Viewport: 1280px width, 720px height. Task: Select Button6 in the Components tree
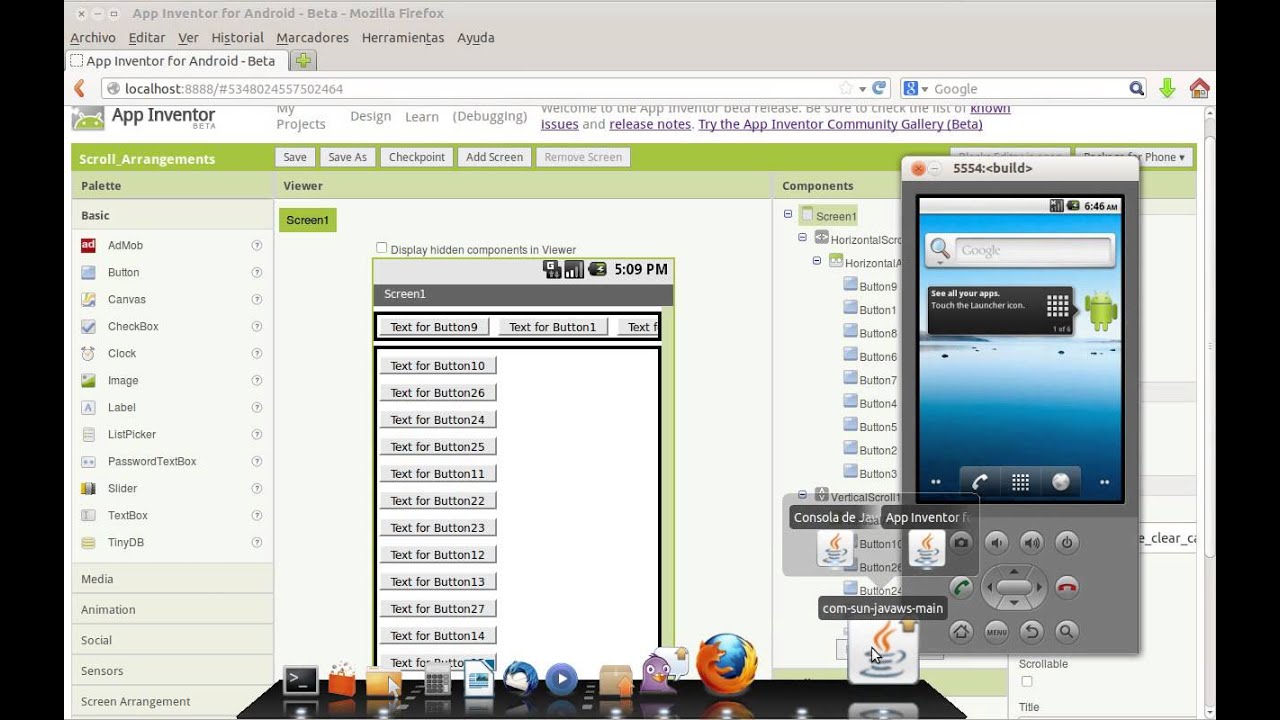[x=878, y=356]
